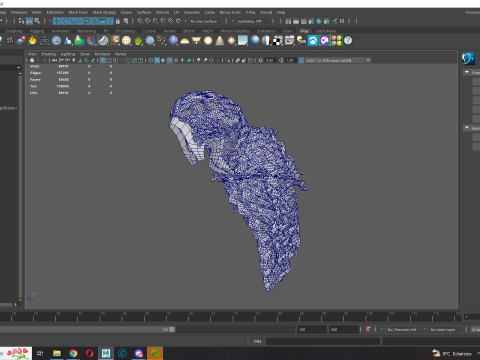The height and width of the screenshot is (360, 480).
Task: Open the Windows menu in menu bar
Action: pyautogui.click(x=19, y=12)
